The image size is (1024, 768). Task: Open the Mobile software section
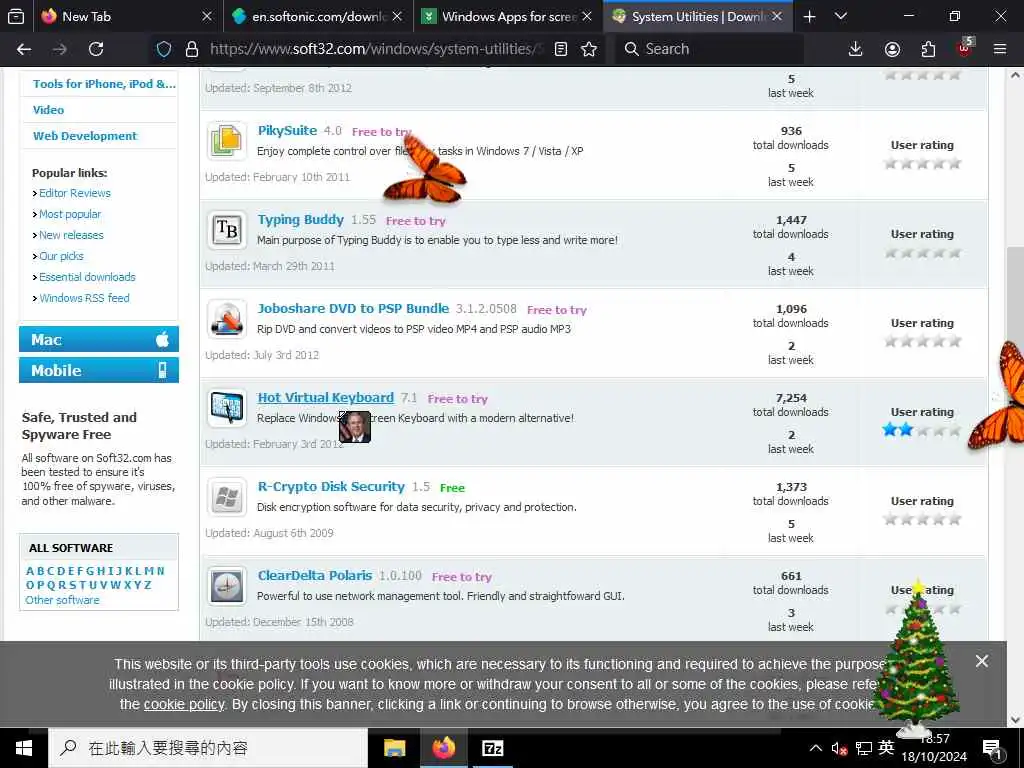[99, 370]
